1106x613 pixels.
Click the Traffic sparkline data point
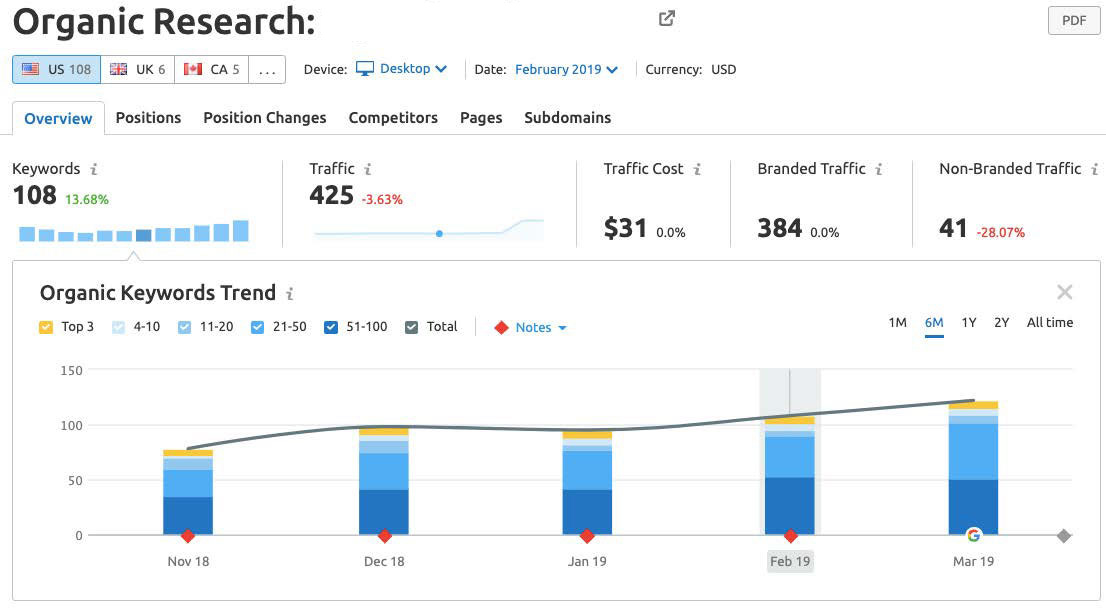coord(439,233)
